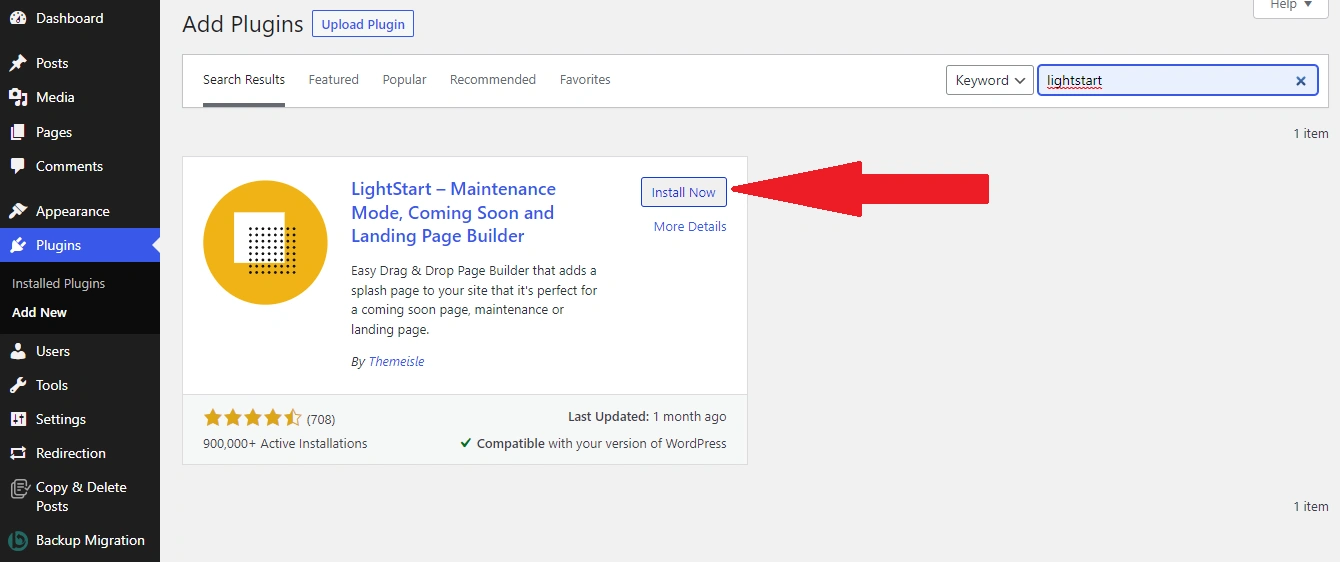The image size is (1340, 562).
Task: Open the Favorites tab
Action: tap(585, 80)
